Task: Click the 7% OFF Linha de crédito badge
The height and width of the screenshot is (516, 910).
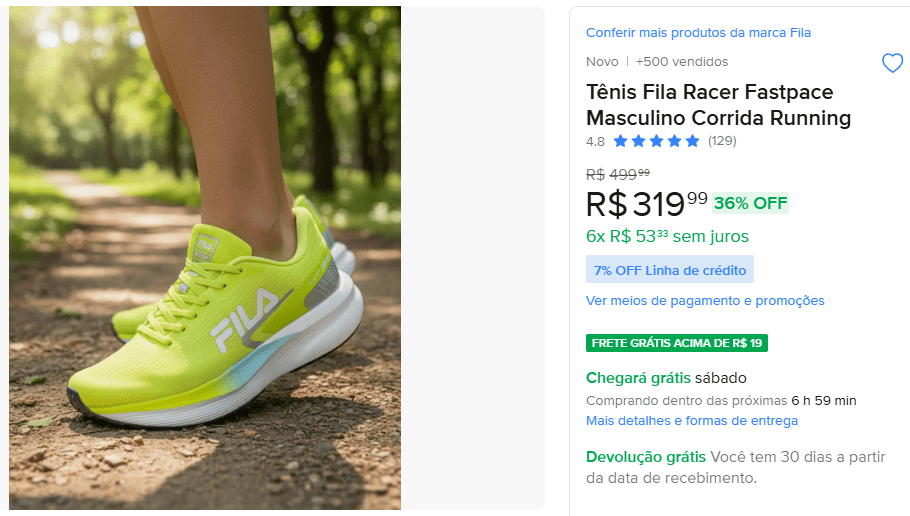Action: 670,270
